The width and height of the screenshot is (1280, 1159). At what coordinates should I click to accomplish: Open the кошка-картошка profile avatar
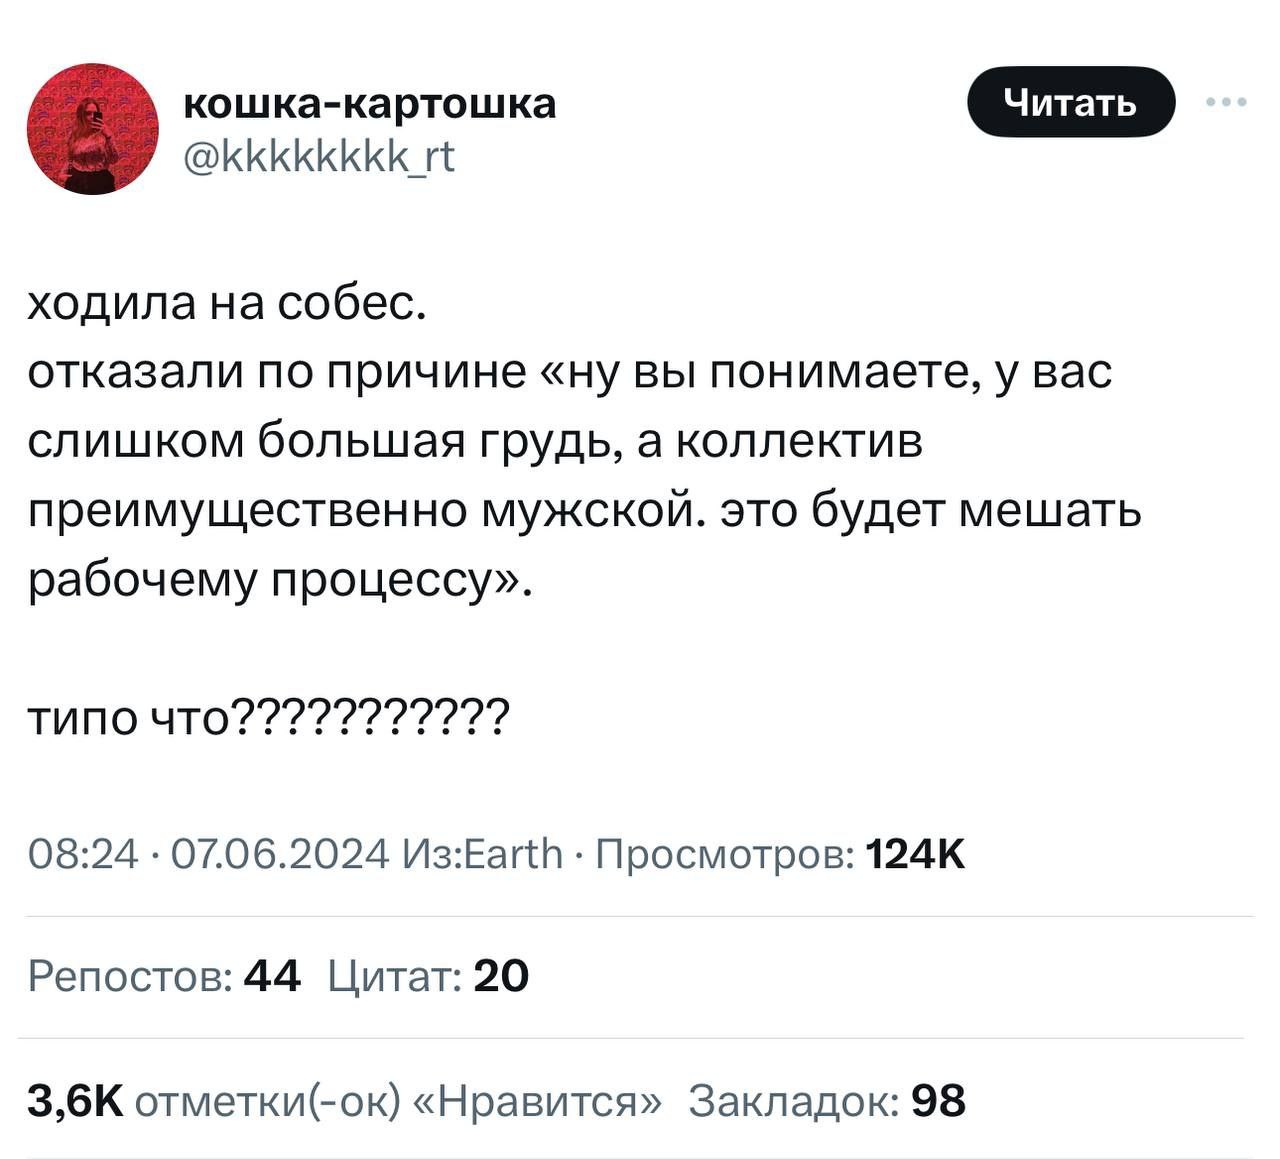click(x=92, y=128)
